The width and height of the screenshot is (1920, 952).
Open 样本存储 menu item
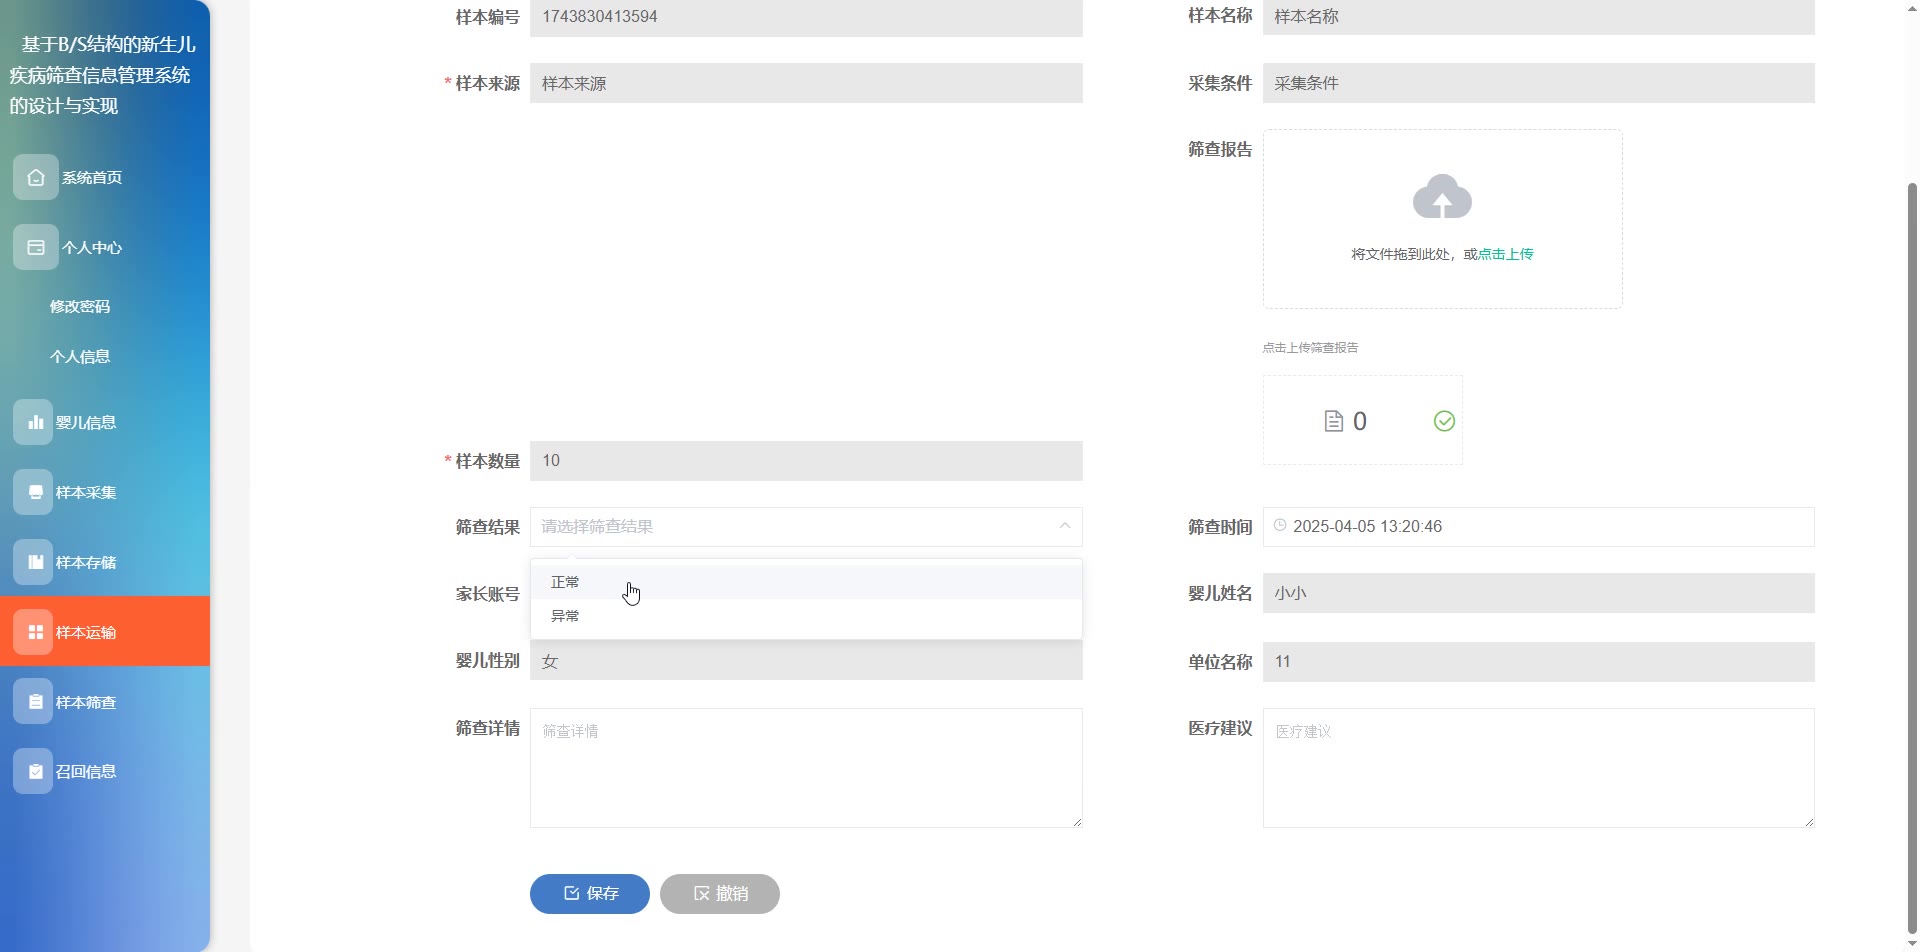105,562
